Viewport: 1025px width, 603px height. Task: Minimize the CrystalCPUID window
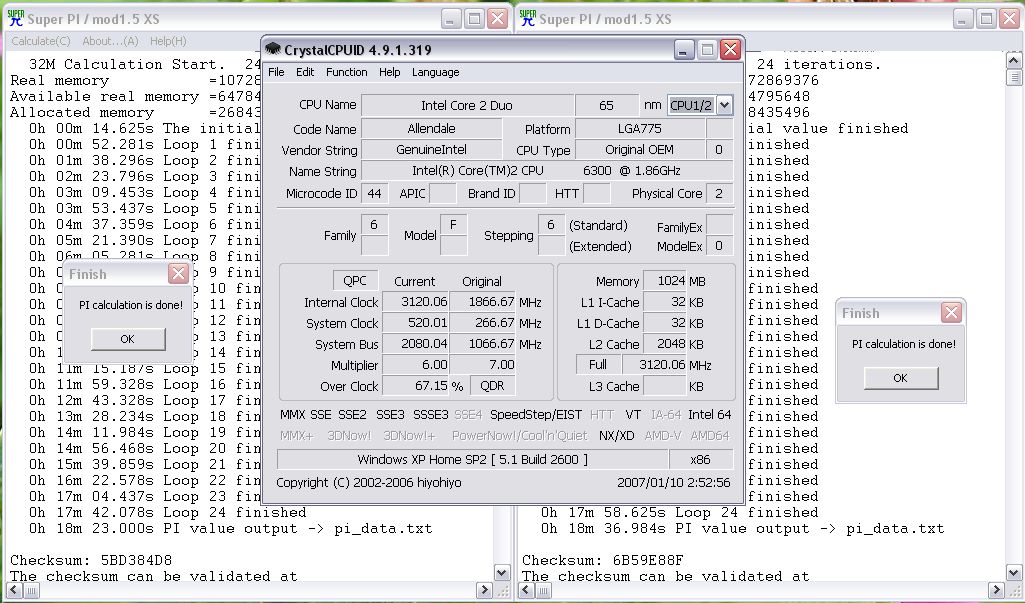(684, 50)
